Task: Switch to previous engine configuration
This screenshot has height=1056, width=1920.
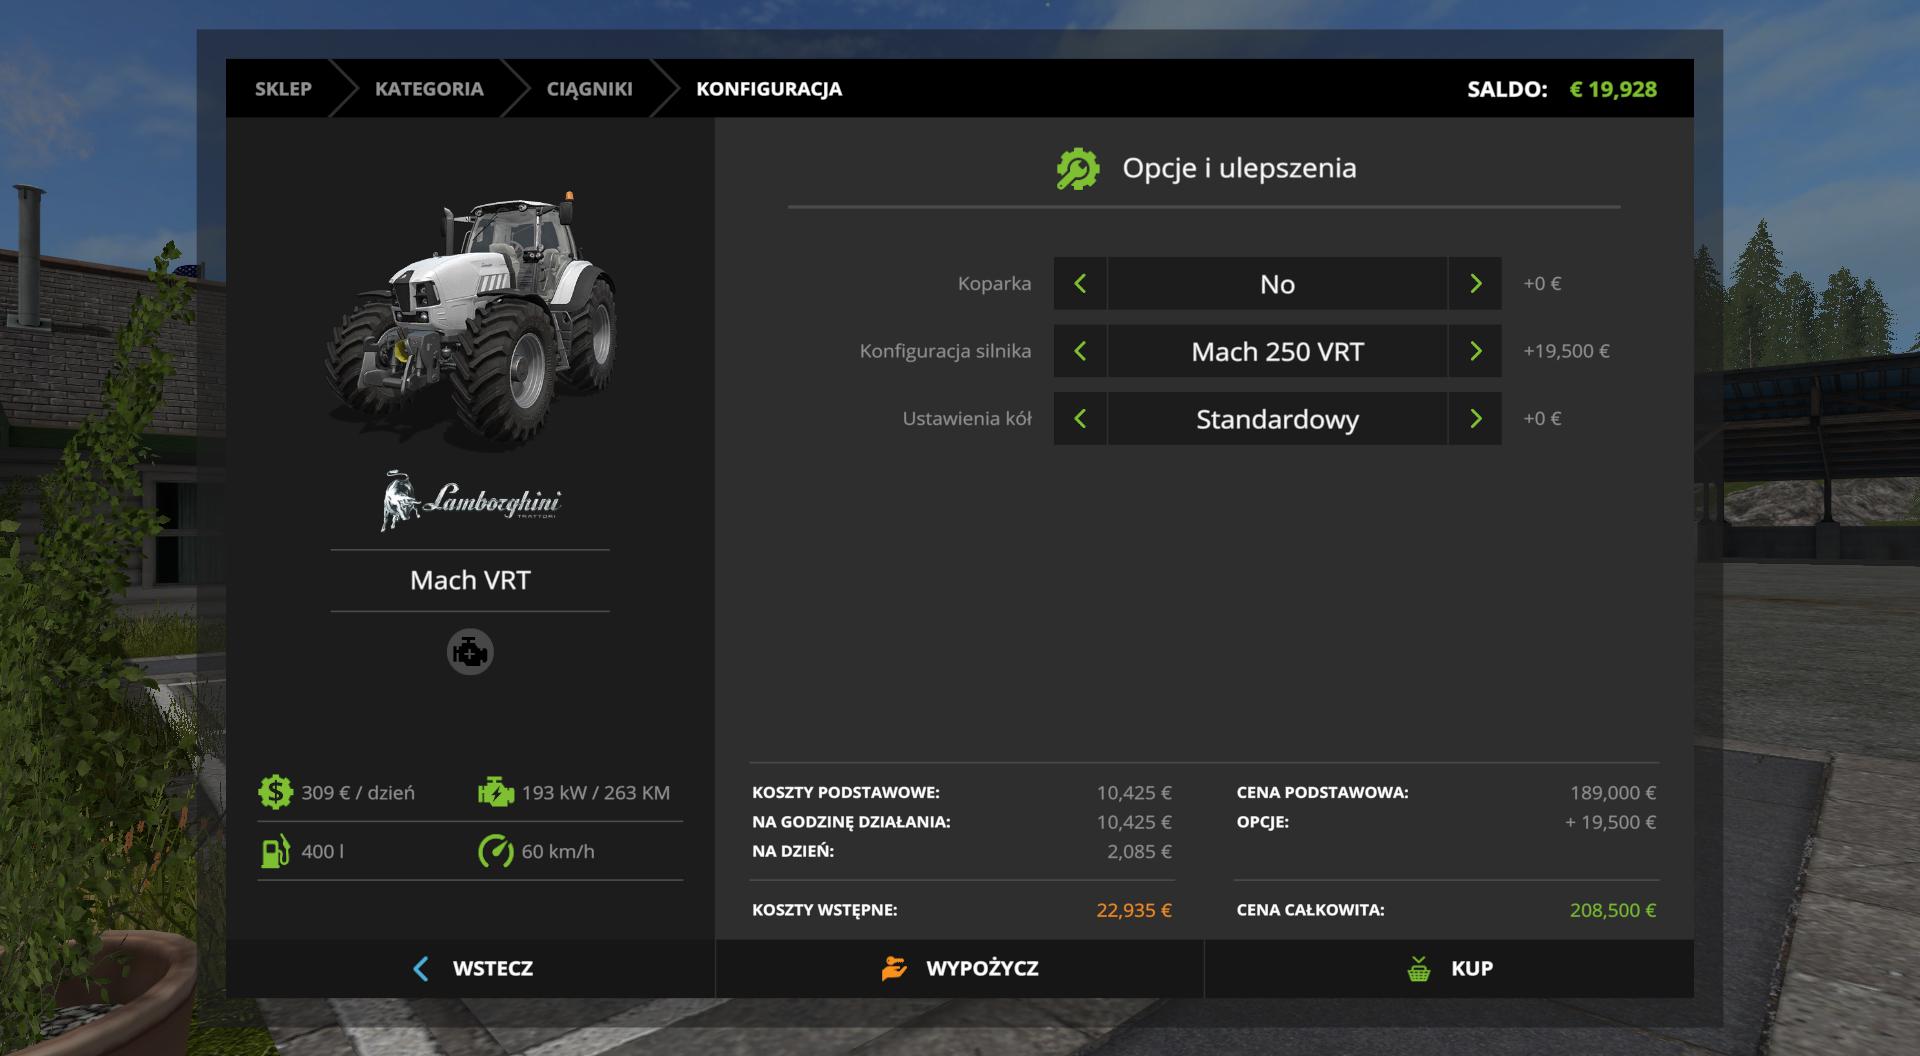Action: tap(1080, 351)
